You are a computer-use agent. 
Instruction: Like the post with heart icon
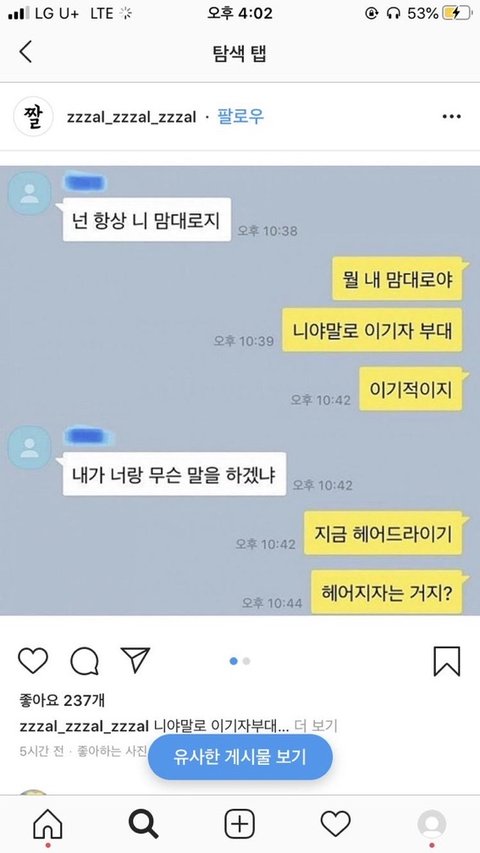click(x=33, y=660)
